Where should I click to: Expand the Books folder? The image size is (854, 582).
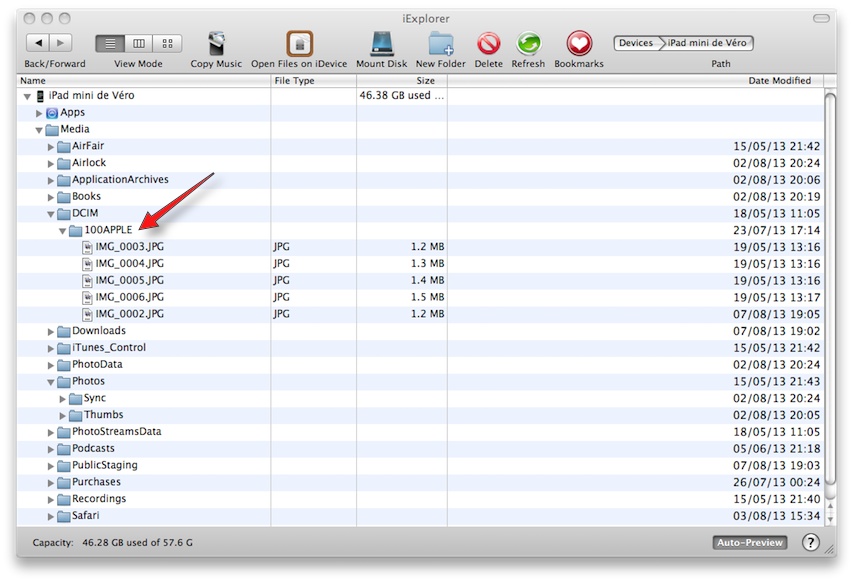[x=51, y=198]
